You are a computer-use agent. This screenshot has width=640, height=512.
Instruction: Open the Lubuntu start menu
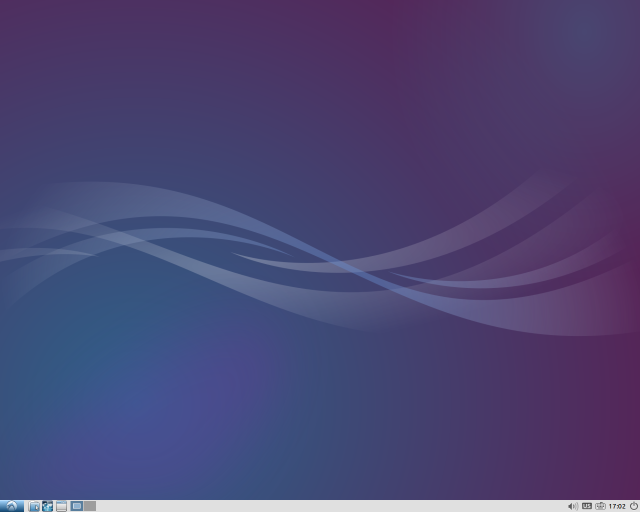point(11,506)
